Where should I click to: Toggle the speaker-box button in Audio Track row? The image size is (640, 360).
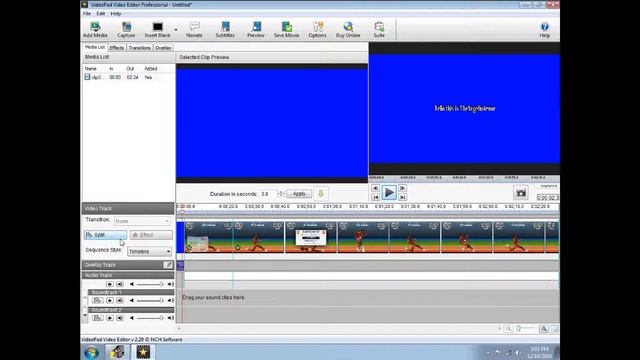coord(120,284)
